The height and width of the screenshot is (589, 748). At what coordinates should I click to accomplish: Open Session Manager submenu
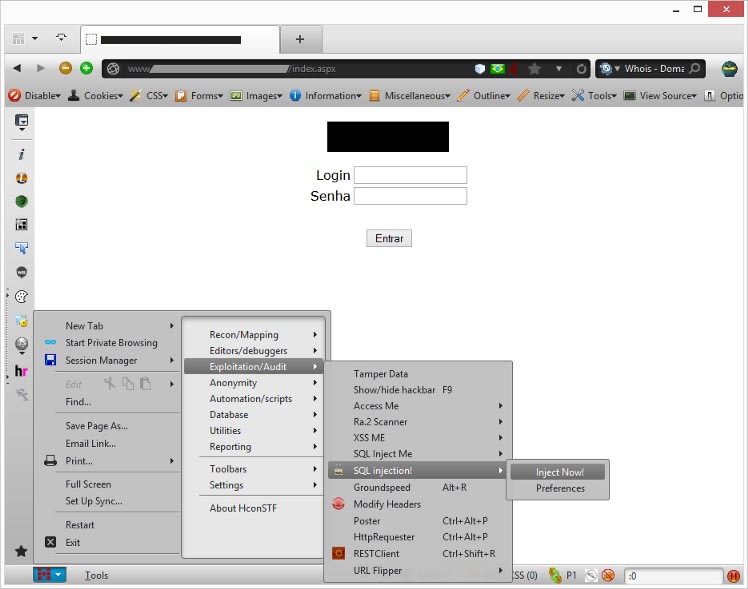pyautogui.click(x=109, y=361)
